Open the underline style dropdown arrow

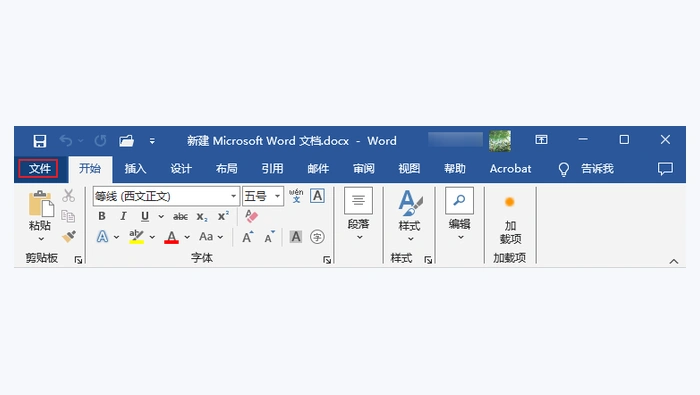(161, 216)
